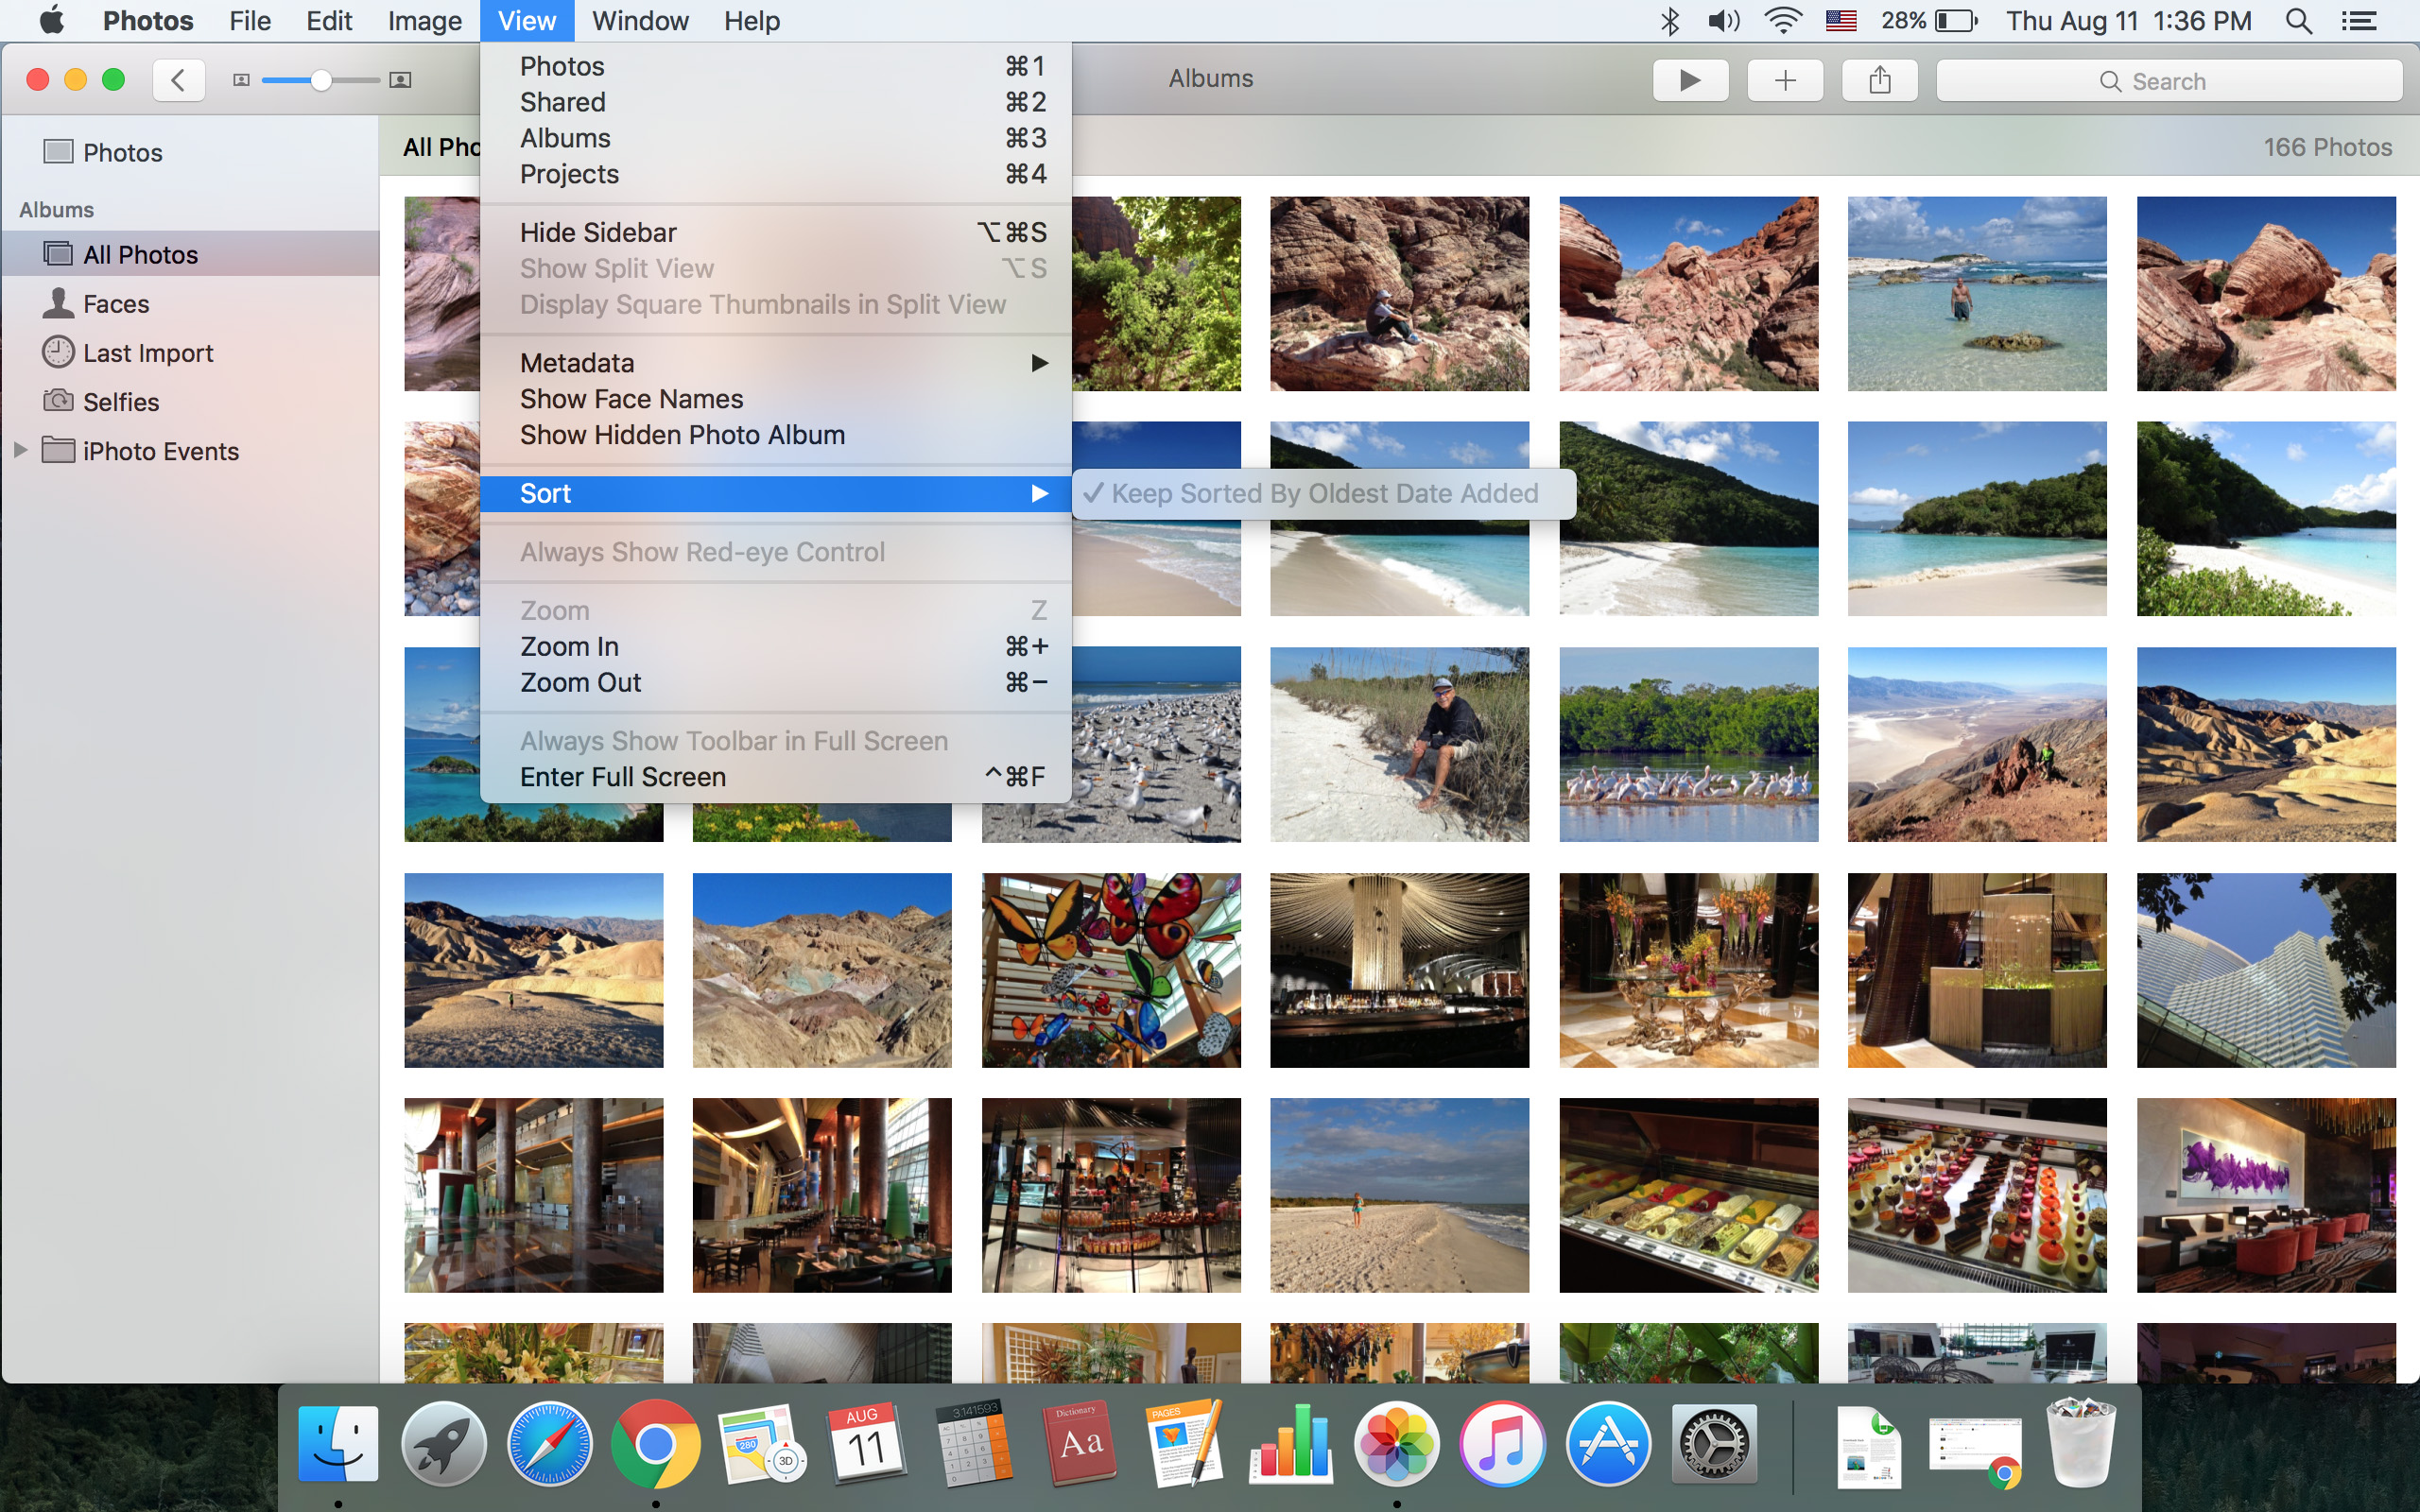Image resolution: width=2420 pixels, height=1512 pixels.
Task: Open the Share toolbar button
Action: [x=1879, y=80]
